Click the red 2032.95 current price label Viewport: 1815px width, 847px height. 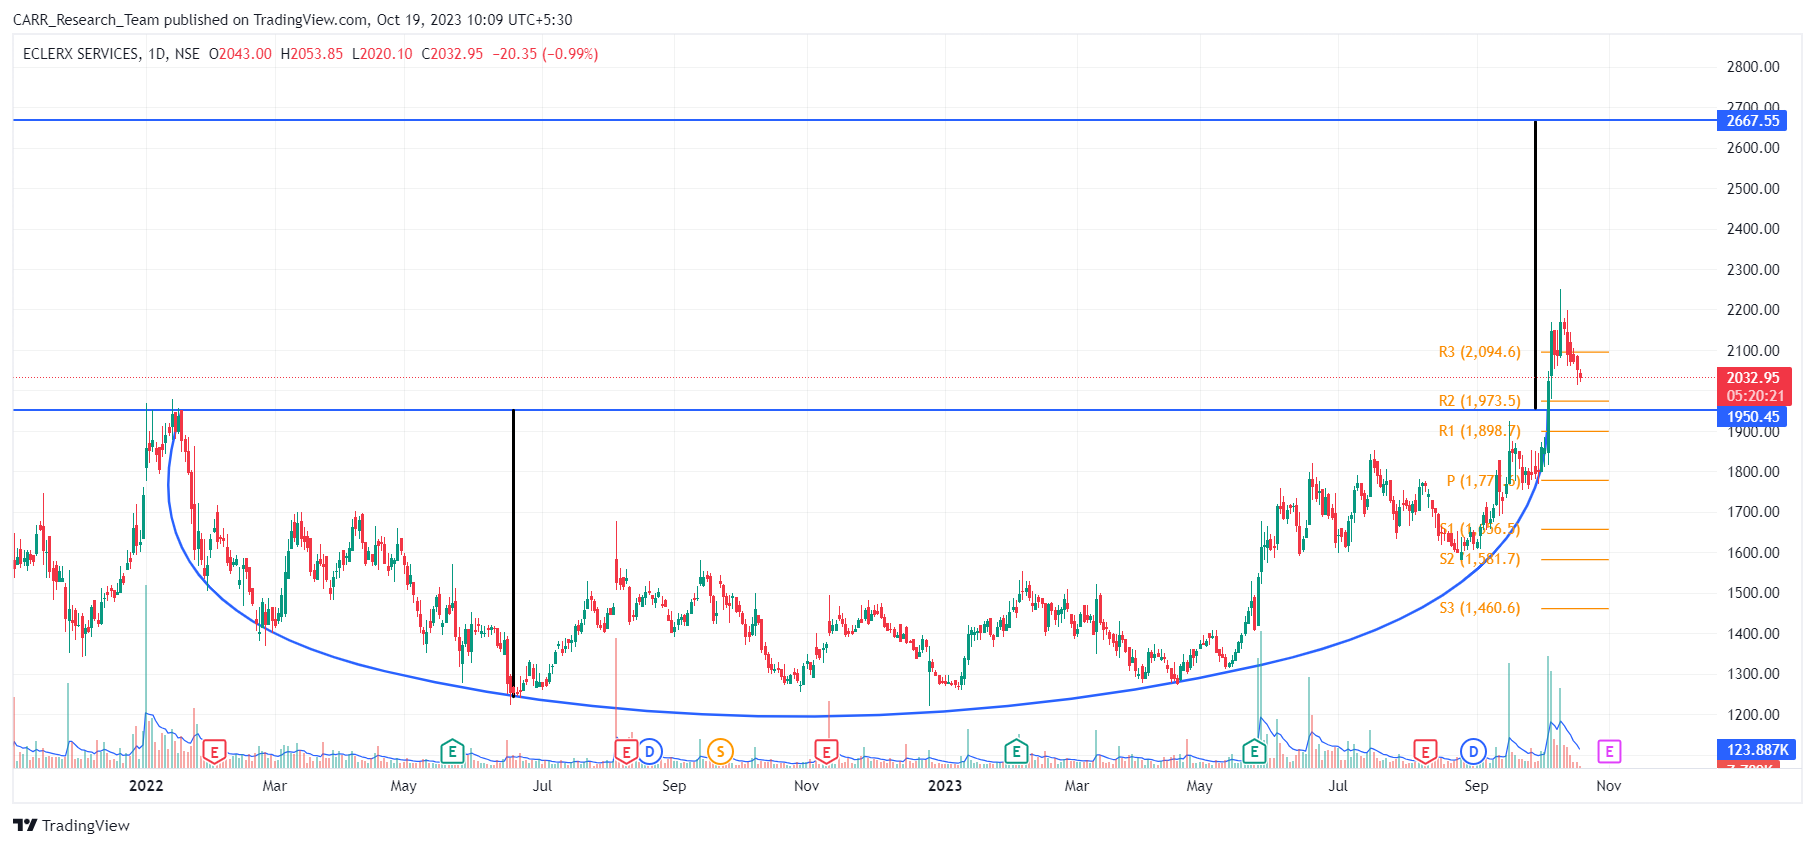click(1753, 378)
